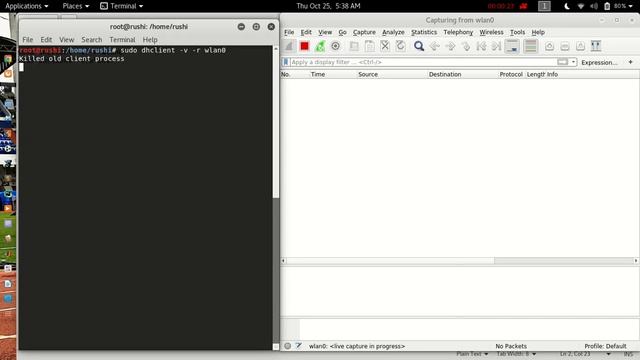Jump to the first packet icon
640x360 pixels.
tap(481, 46)
